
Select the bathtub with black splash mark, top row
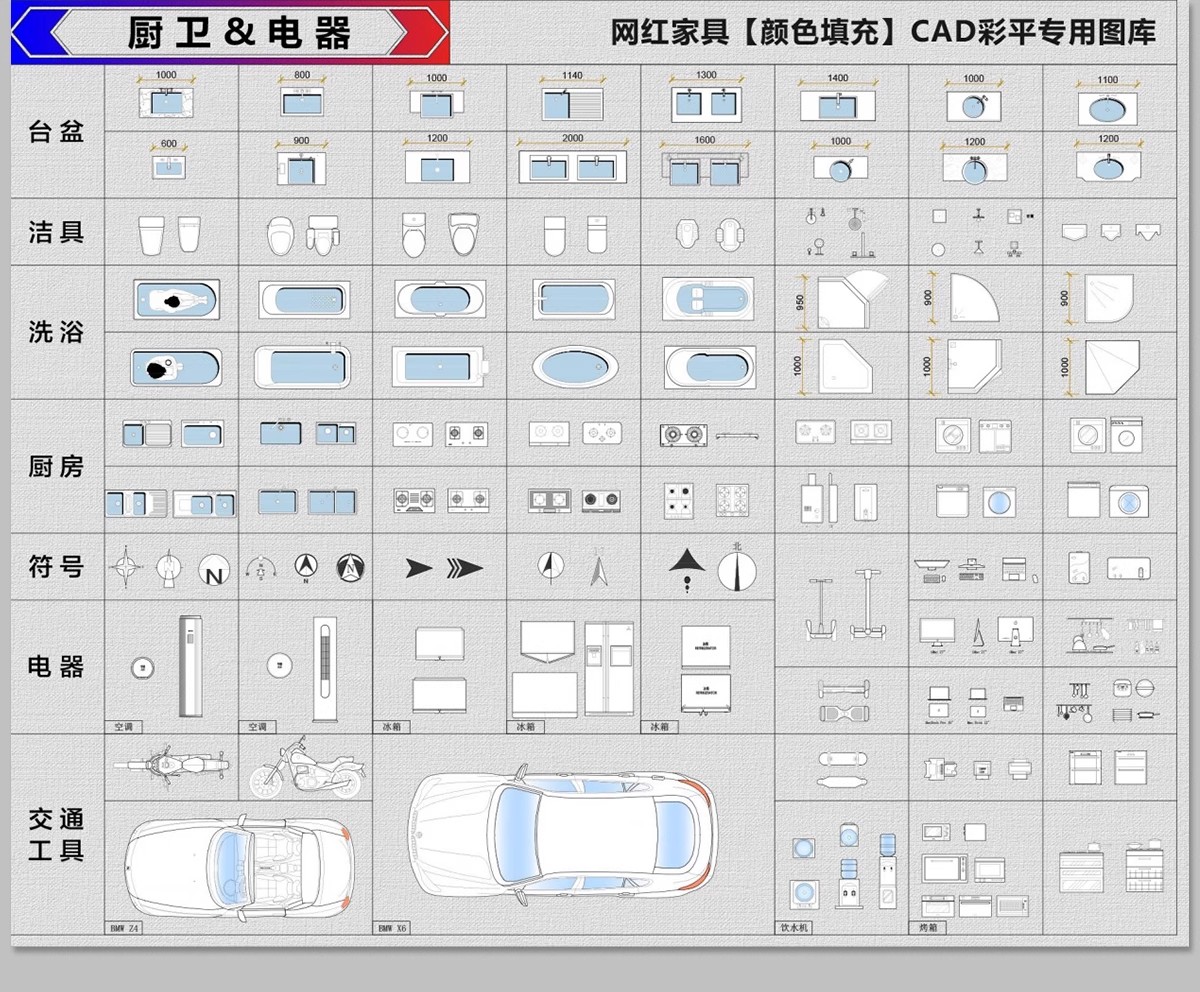tap(176, 300)
